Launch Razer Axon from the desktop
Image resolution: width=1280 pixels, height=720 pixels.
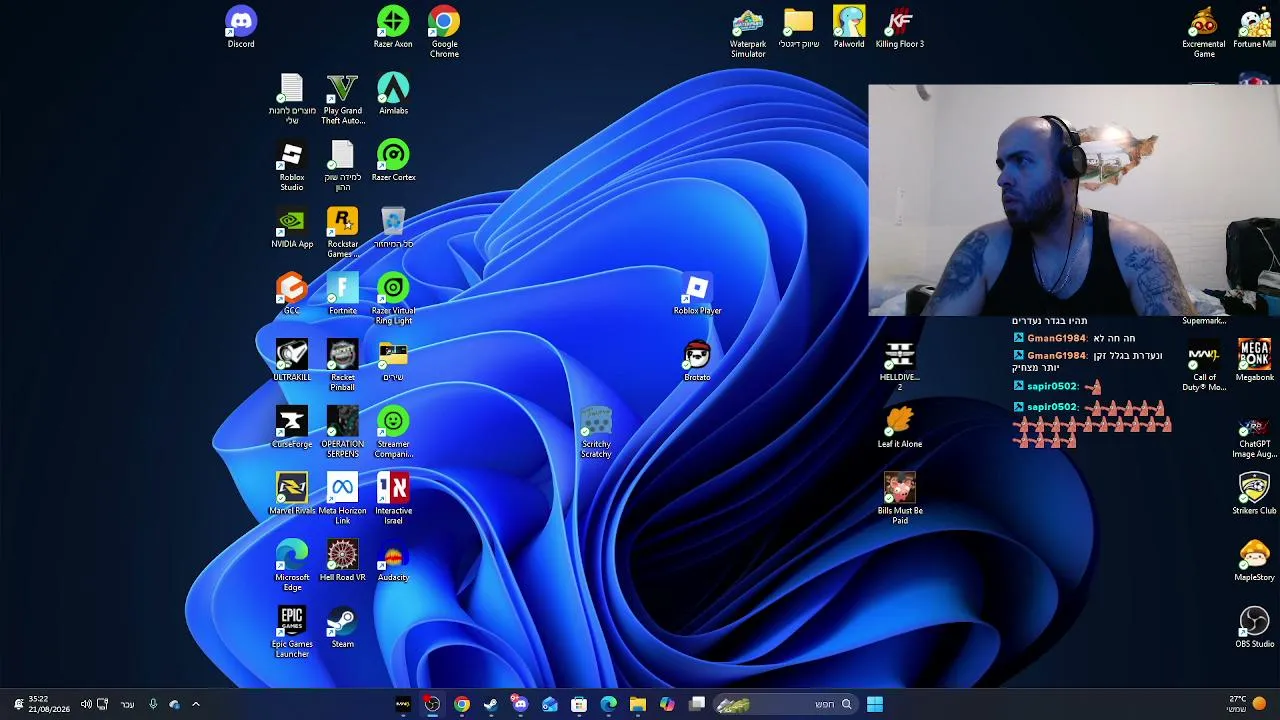(393, 28)
